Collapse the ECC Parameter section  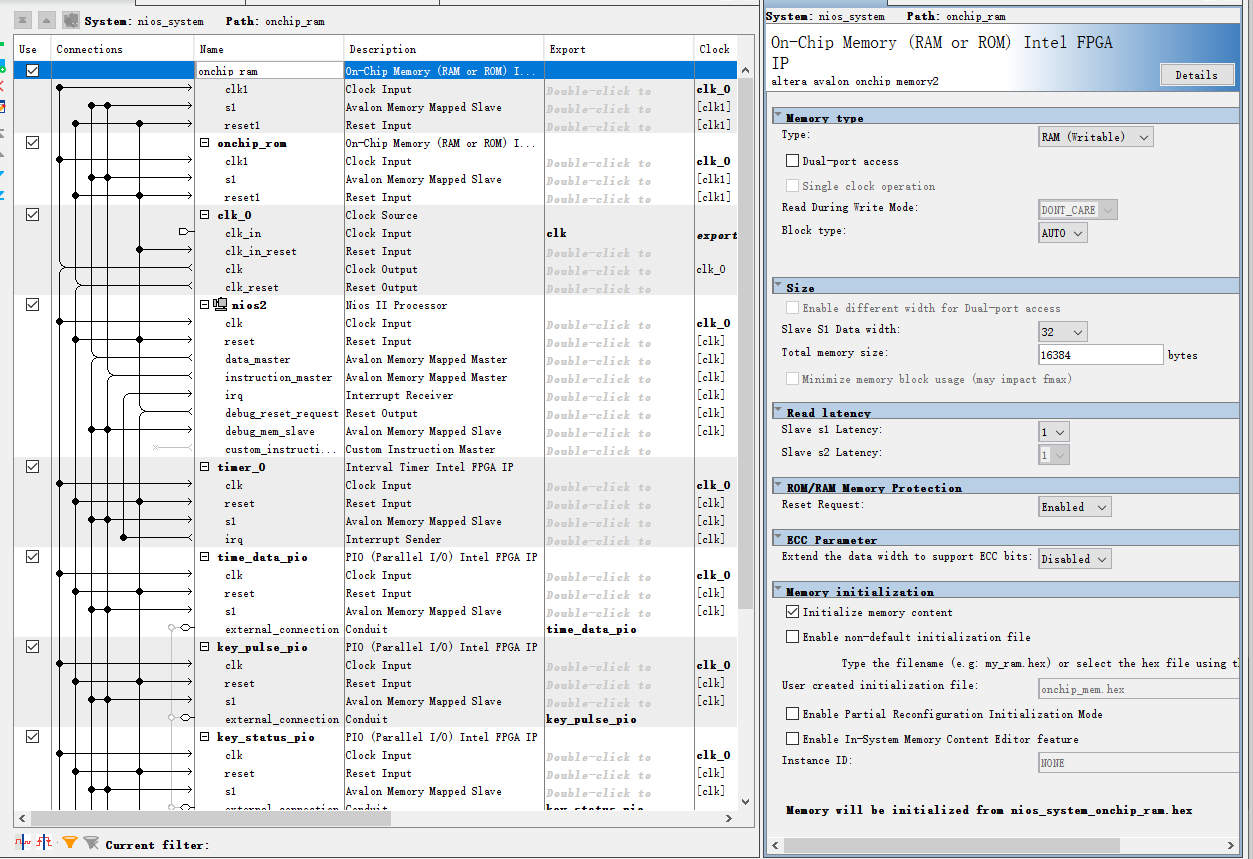[x=778, y=539]
